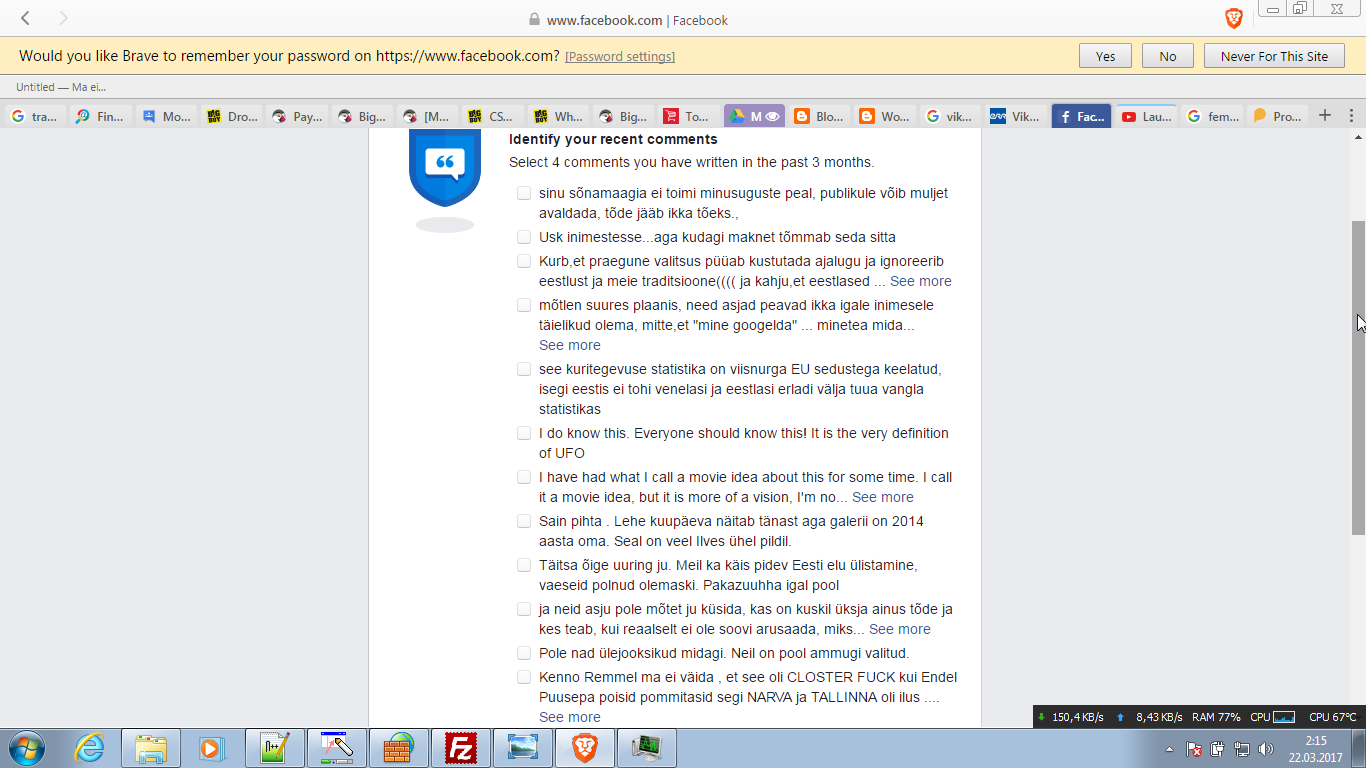The width and height of the screenshot is (1366, 768).
Task: Switch to the YouTube 'Lau...' tab
Action: pos(1146,116)
